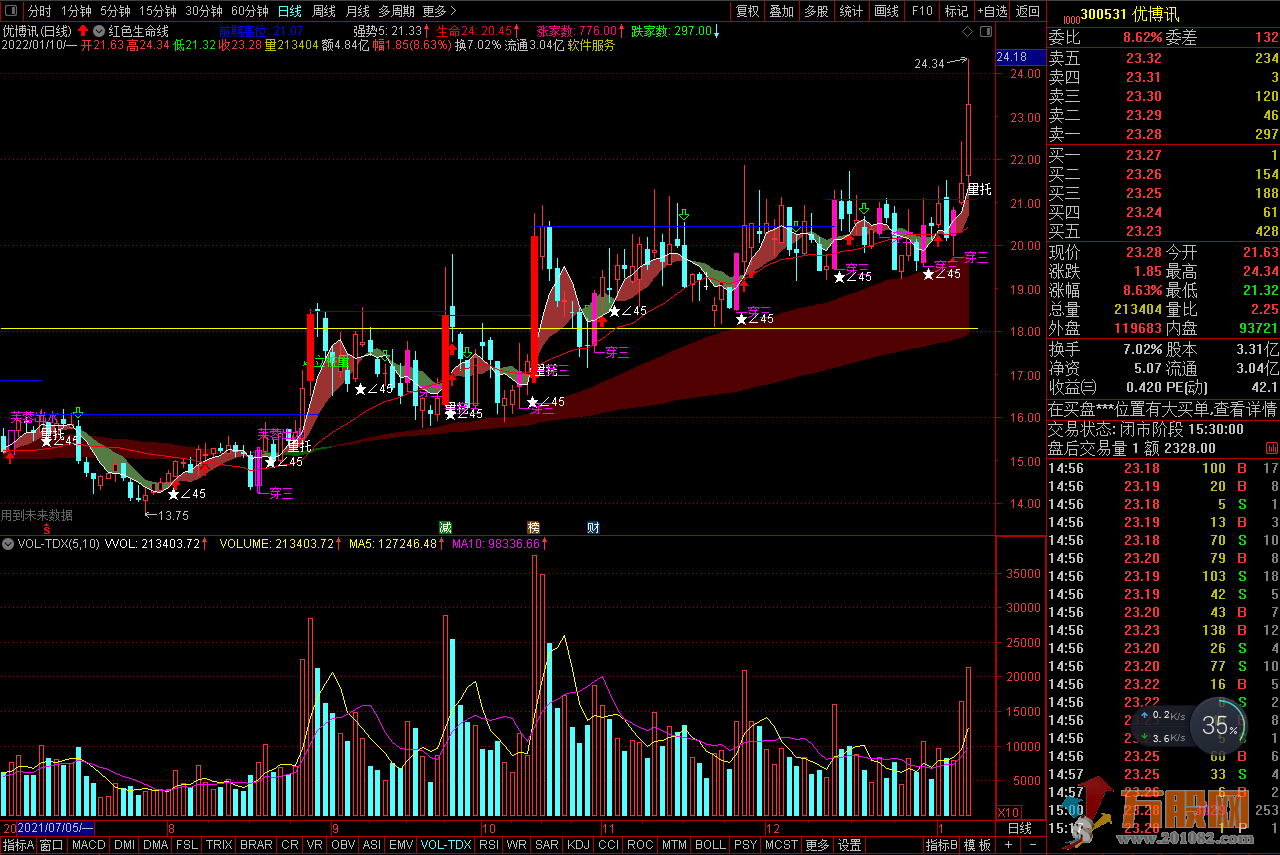1280x855 pixels.
Task: Choose the 30分钟 period
Action: (204, 11)
